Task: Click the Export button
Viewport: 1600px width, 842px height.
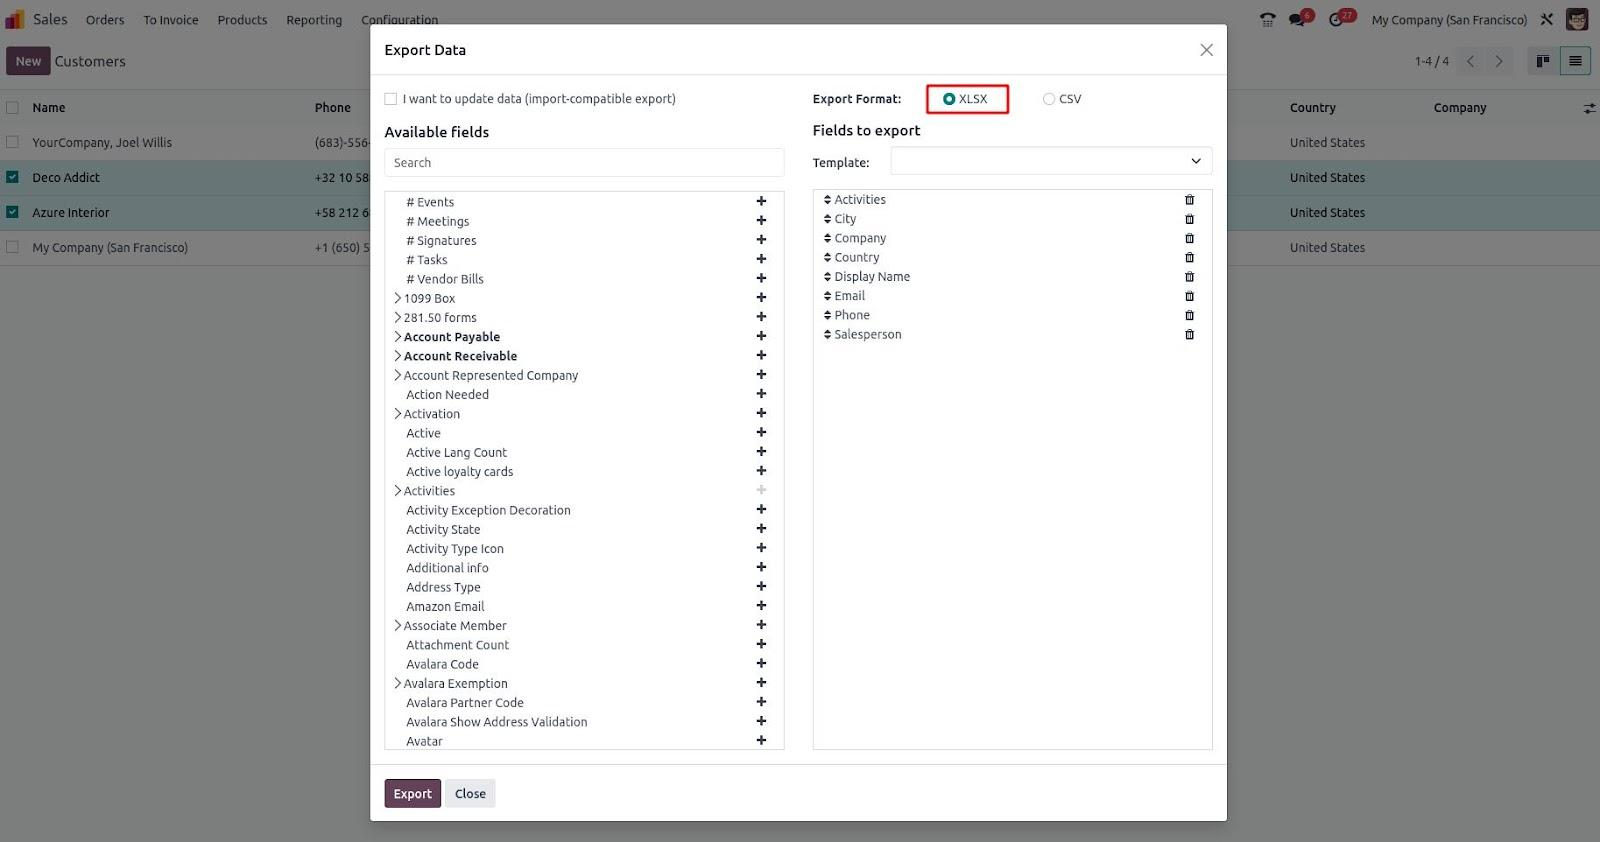Action: (x=412, y=794)
